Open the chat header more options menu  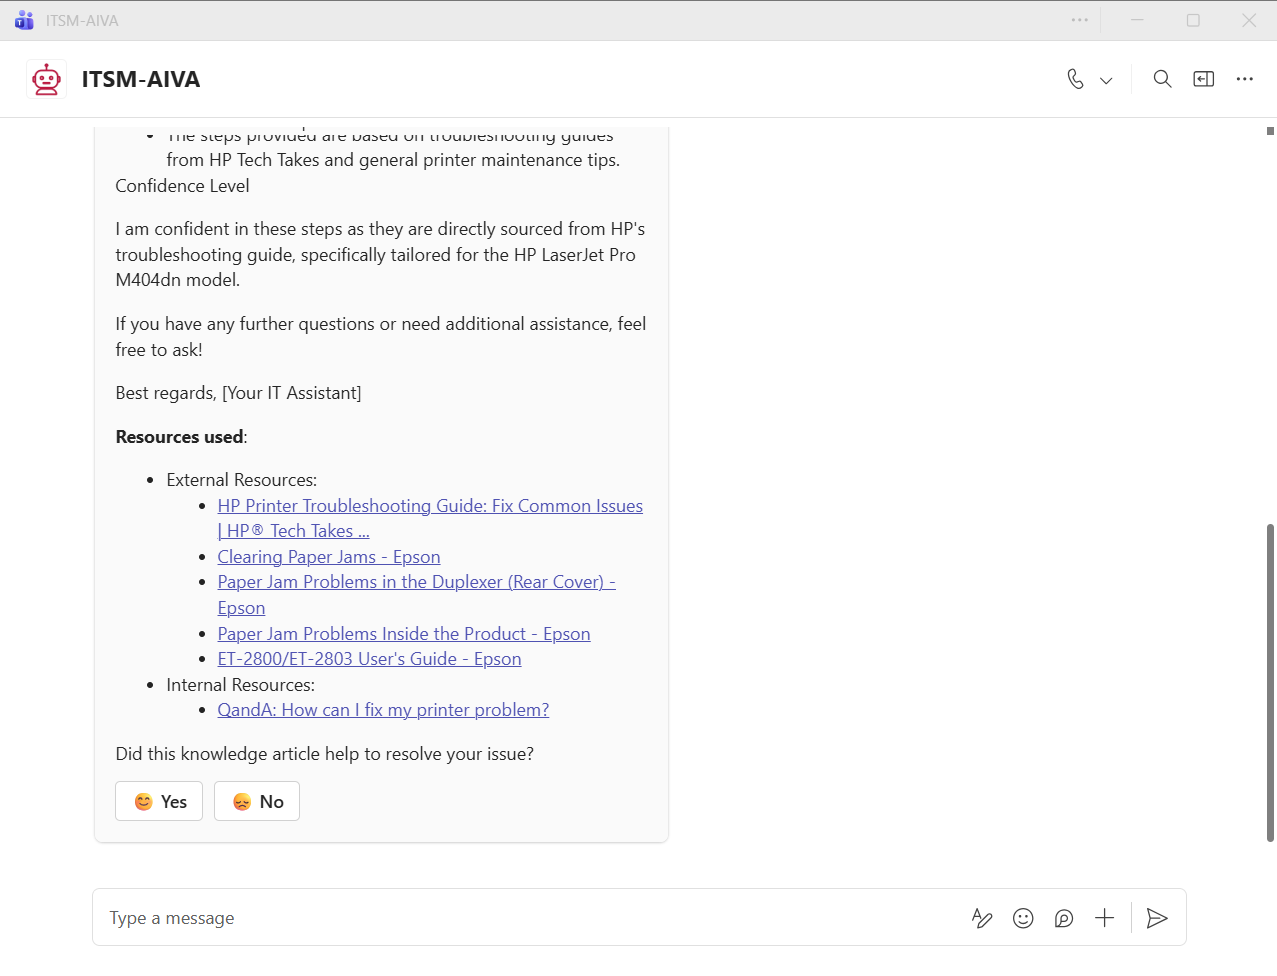(x=1244, y=79)
